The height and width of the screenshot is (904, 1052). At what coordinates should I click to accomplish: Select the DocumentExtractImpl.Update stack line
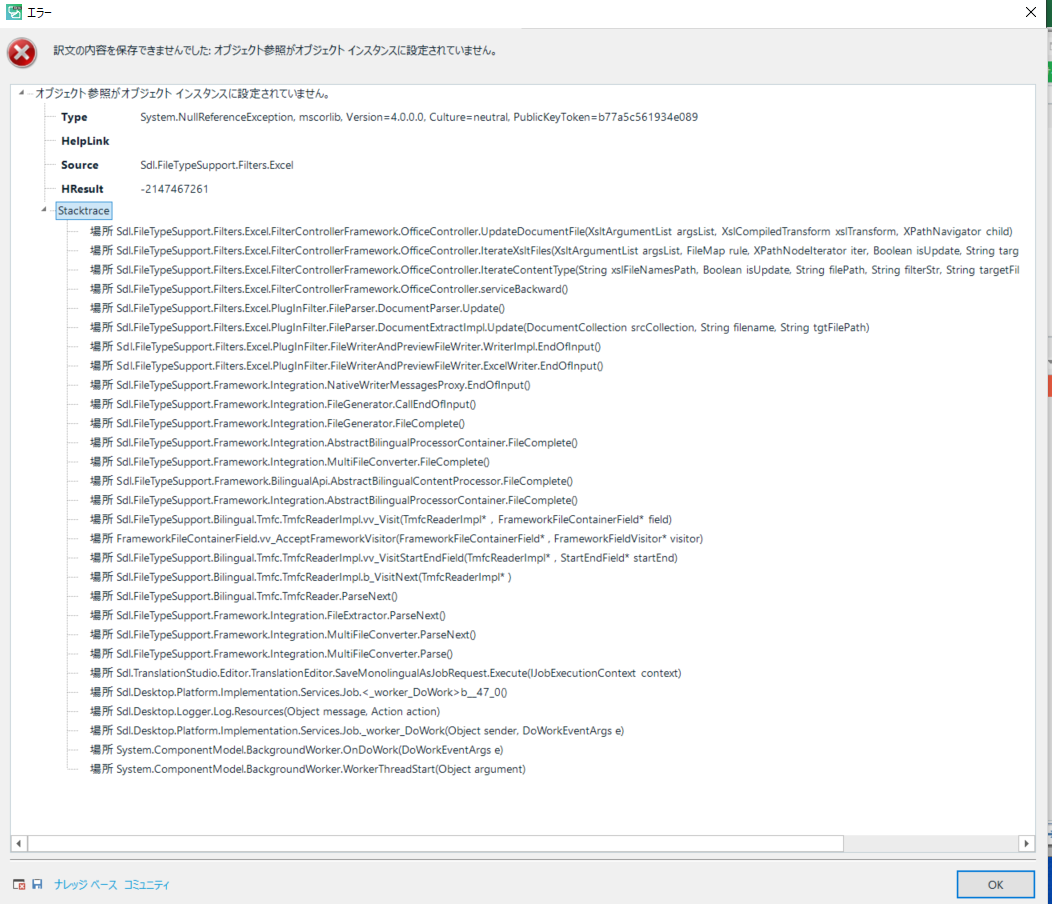click(x=480, y=328)
